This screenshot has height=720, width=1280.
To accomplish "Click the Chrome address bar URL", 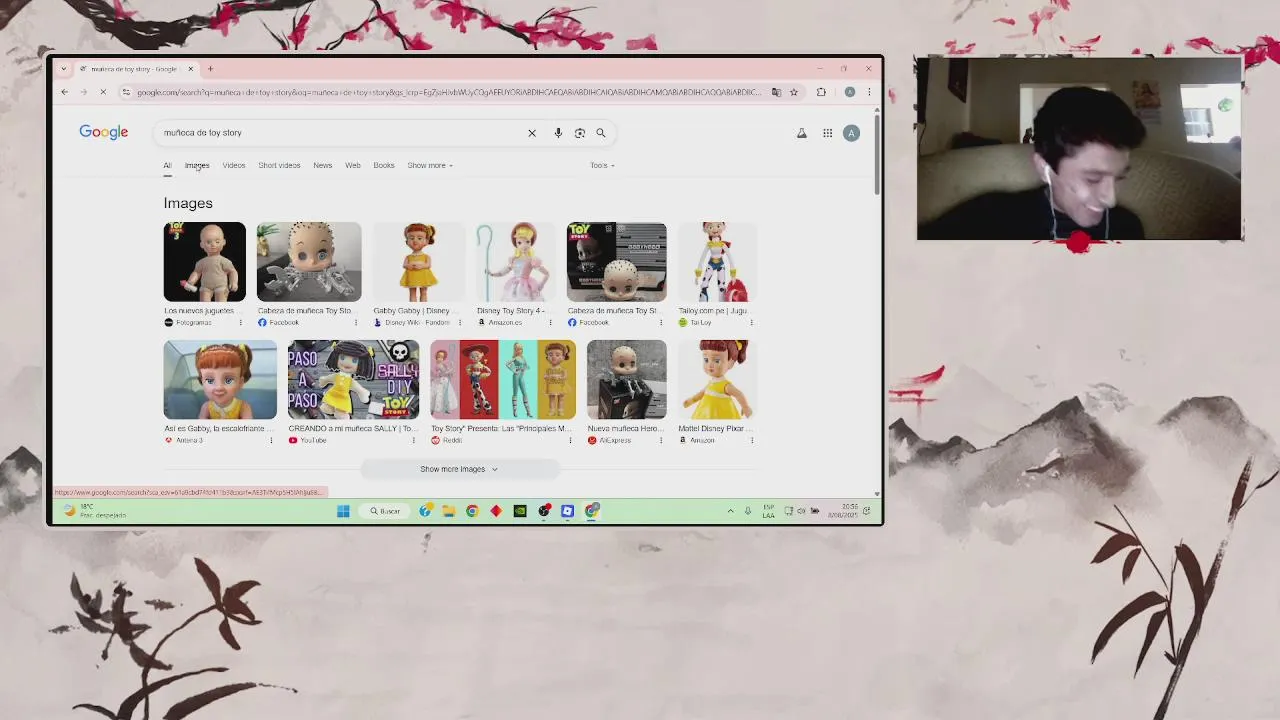I will click(449, 92).
